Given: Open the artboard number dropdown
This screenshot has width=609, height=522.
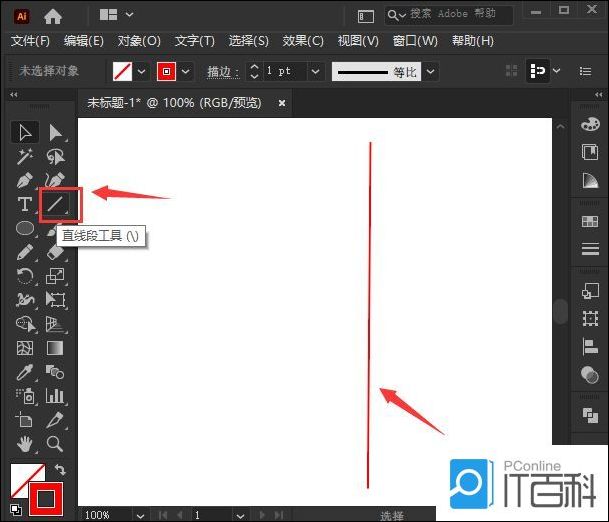Looking at the screenshot, I should point(240,516).
